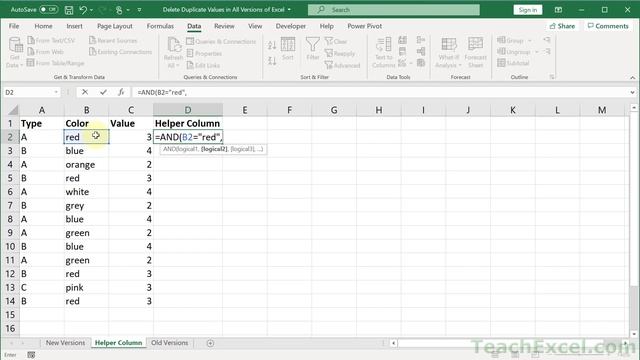Viewport: 640px width, 360px height.
Task: Click the Relationships icon
Action: (421, 51)
